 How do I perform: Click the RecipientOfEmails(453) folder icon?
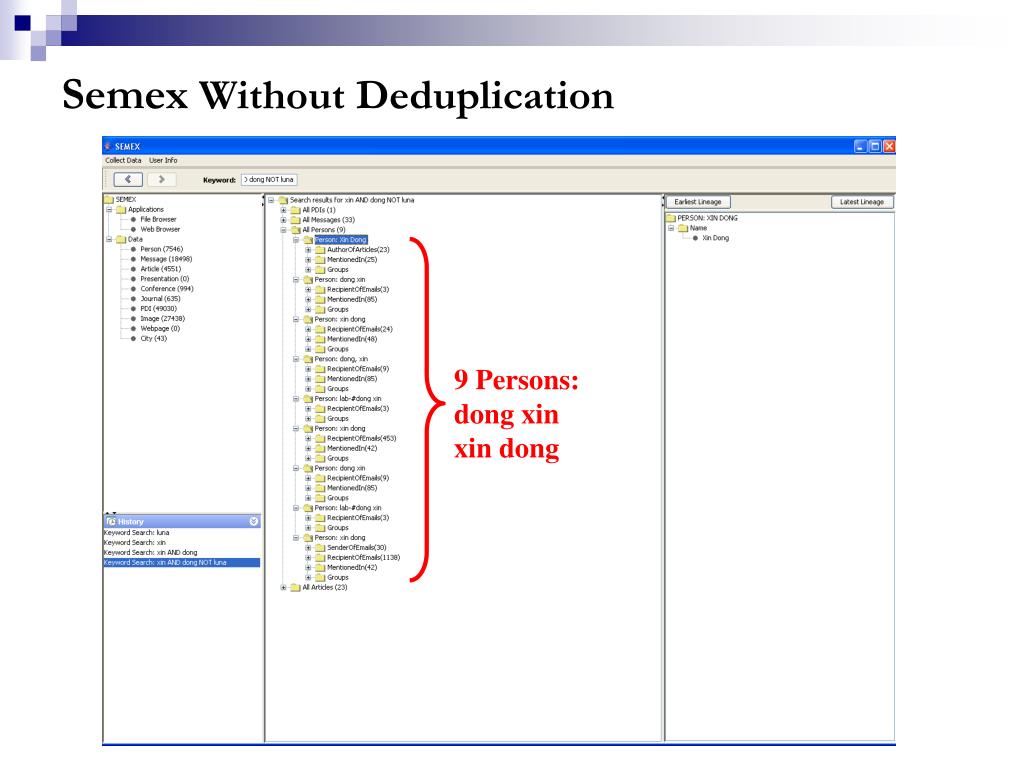(x=320, y=439)
